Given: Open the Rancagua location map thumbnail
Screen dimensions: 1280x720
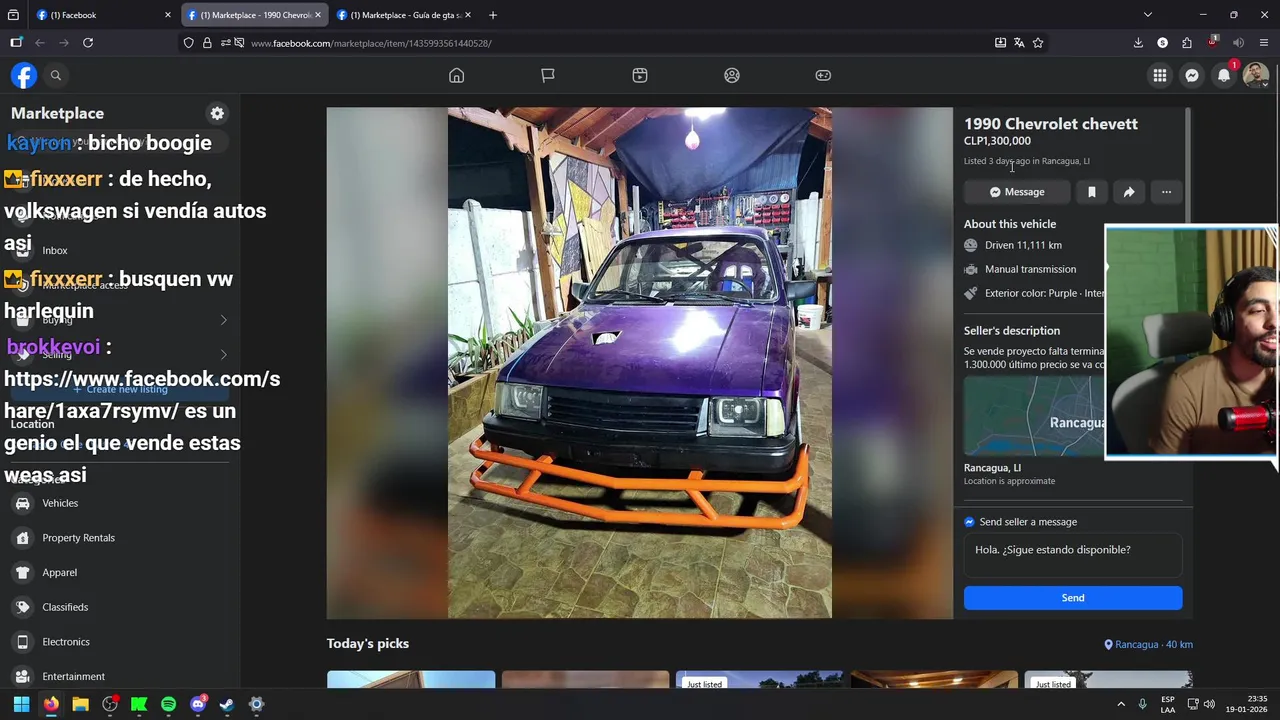Looking at the screenshot, I should click(x=1034, y=416).
